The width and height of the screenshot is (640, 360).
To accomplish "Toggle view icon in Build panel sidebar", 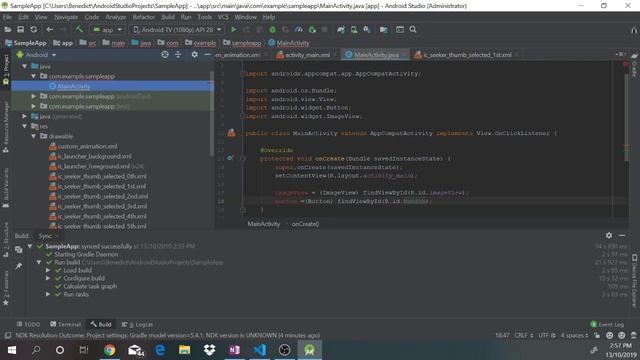I will pos(19,250).
